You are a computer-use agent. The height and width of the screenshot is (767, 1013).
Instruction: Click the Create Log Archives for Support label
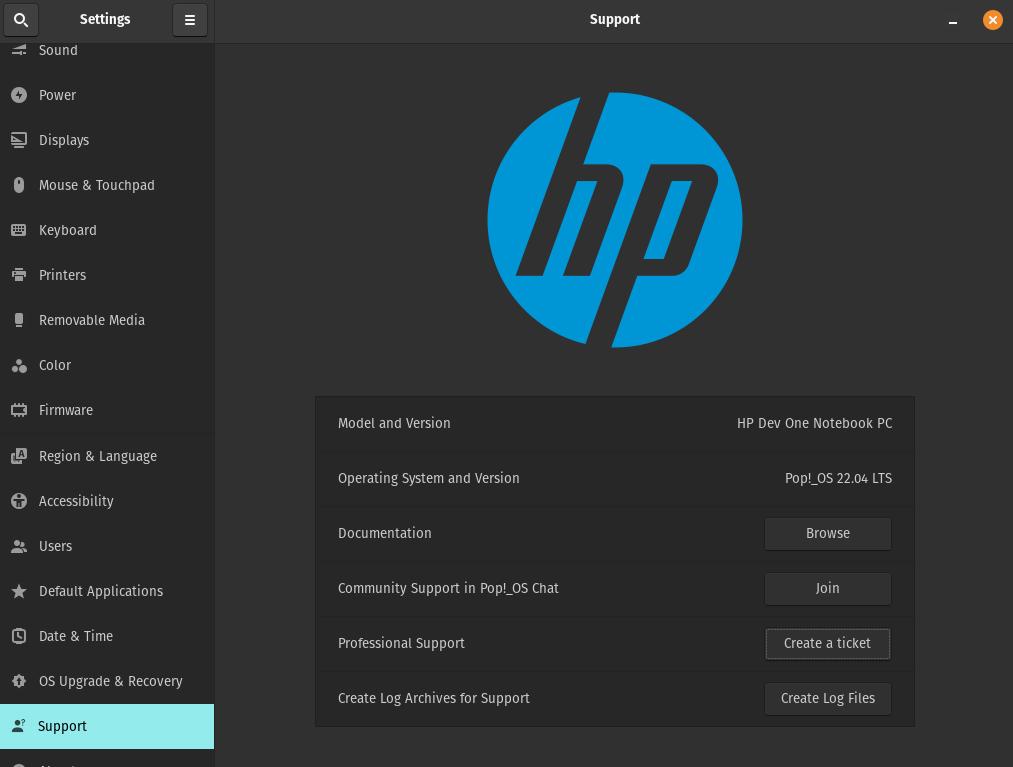pyautogui.click(x=433, y=699)
